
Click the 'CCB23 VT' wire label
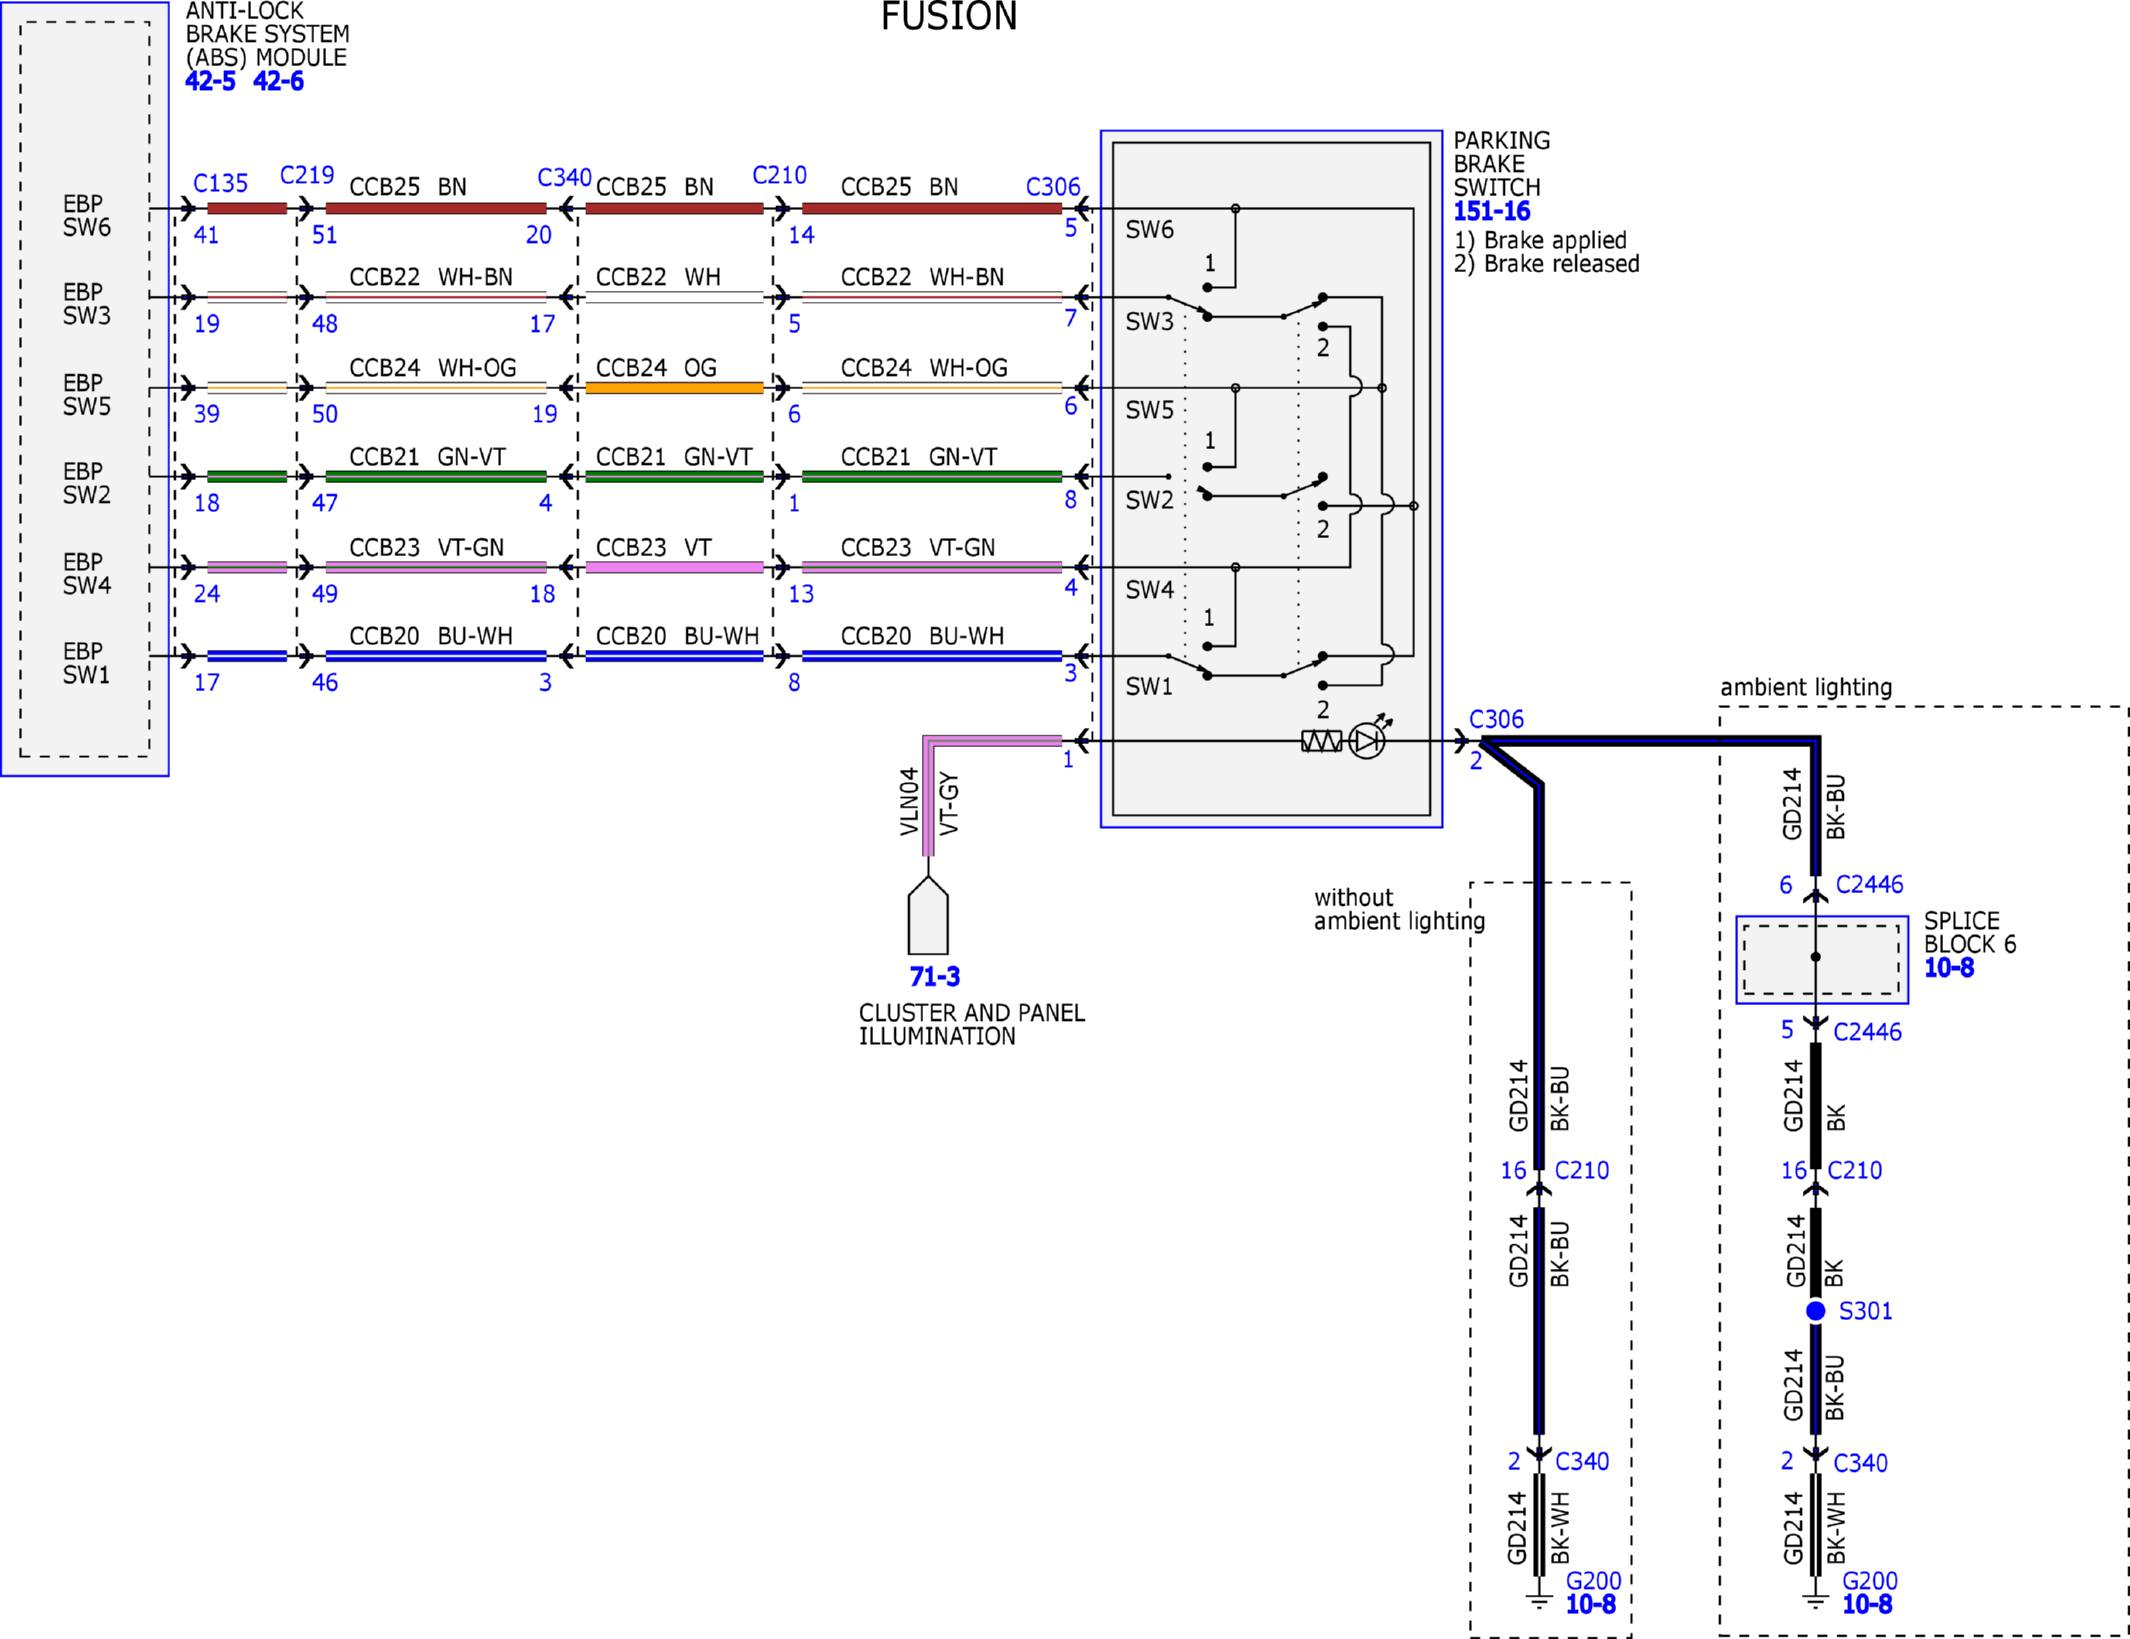(x=654, y=547)
